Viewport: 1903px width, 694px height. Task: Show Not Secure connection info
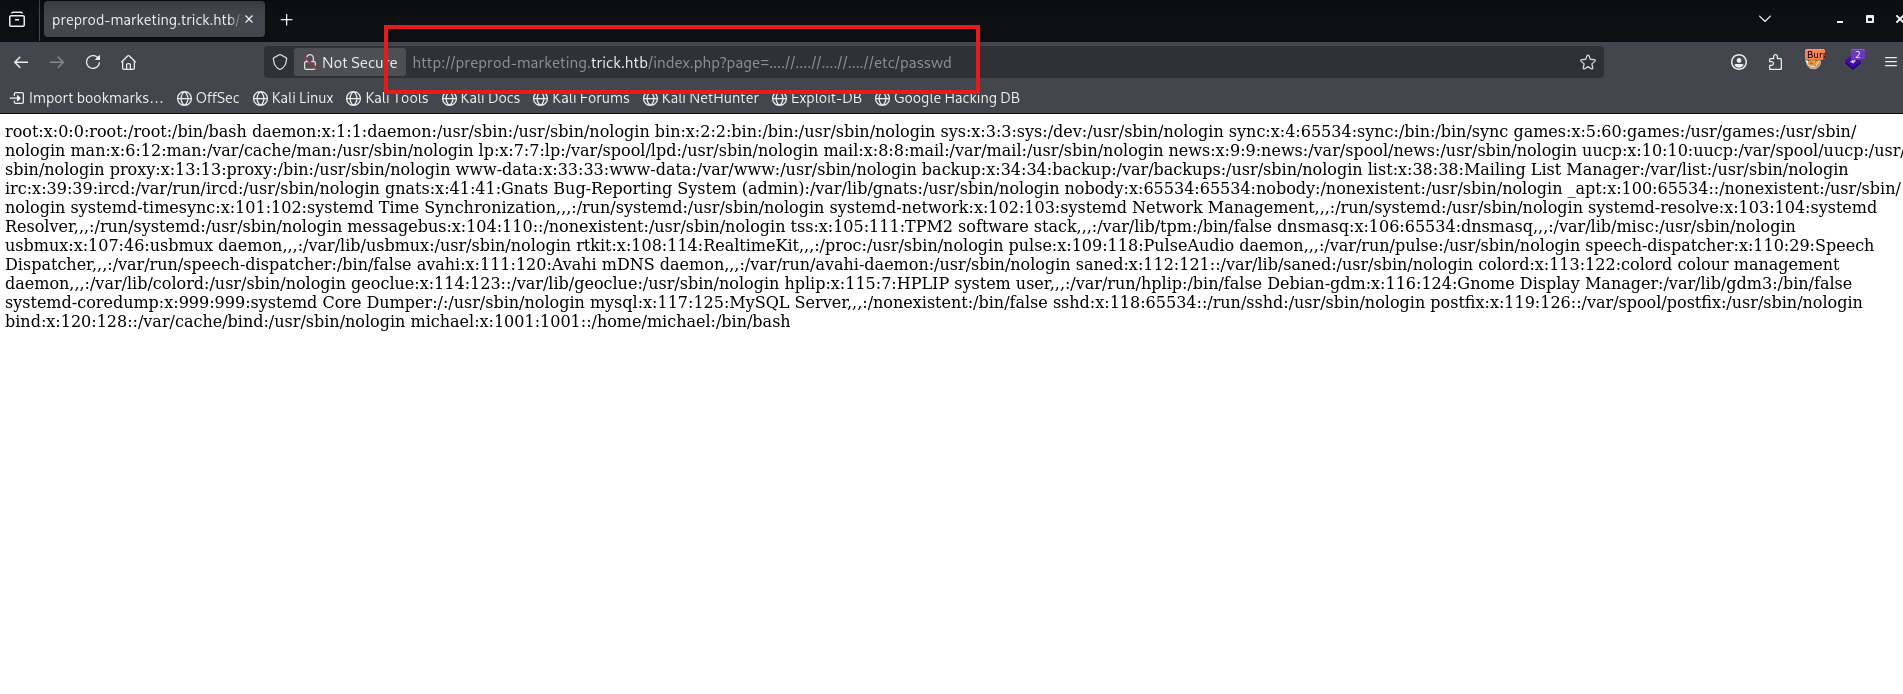point(350,62)
